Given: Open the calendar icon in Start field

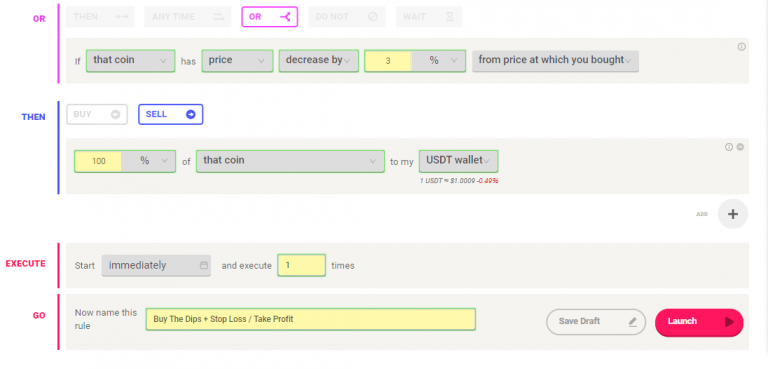Looking at the screenshot, I should (204, 266).
